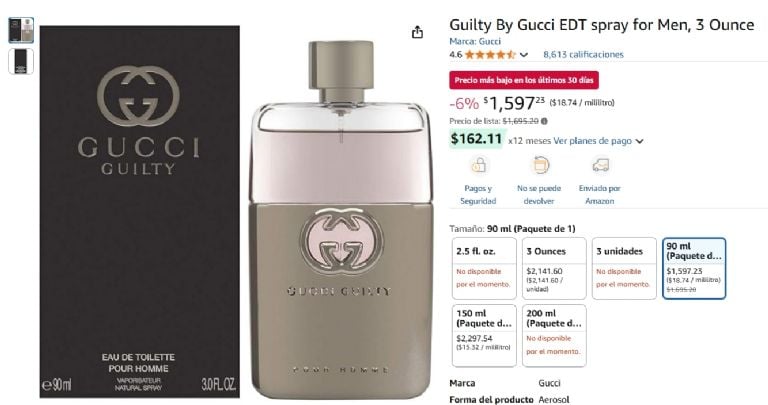Choose the 150 ml package size option

tap(484, 335)
